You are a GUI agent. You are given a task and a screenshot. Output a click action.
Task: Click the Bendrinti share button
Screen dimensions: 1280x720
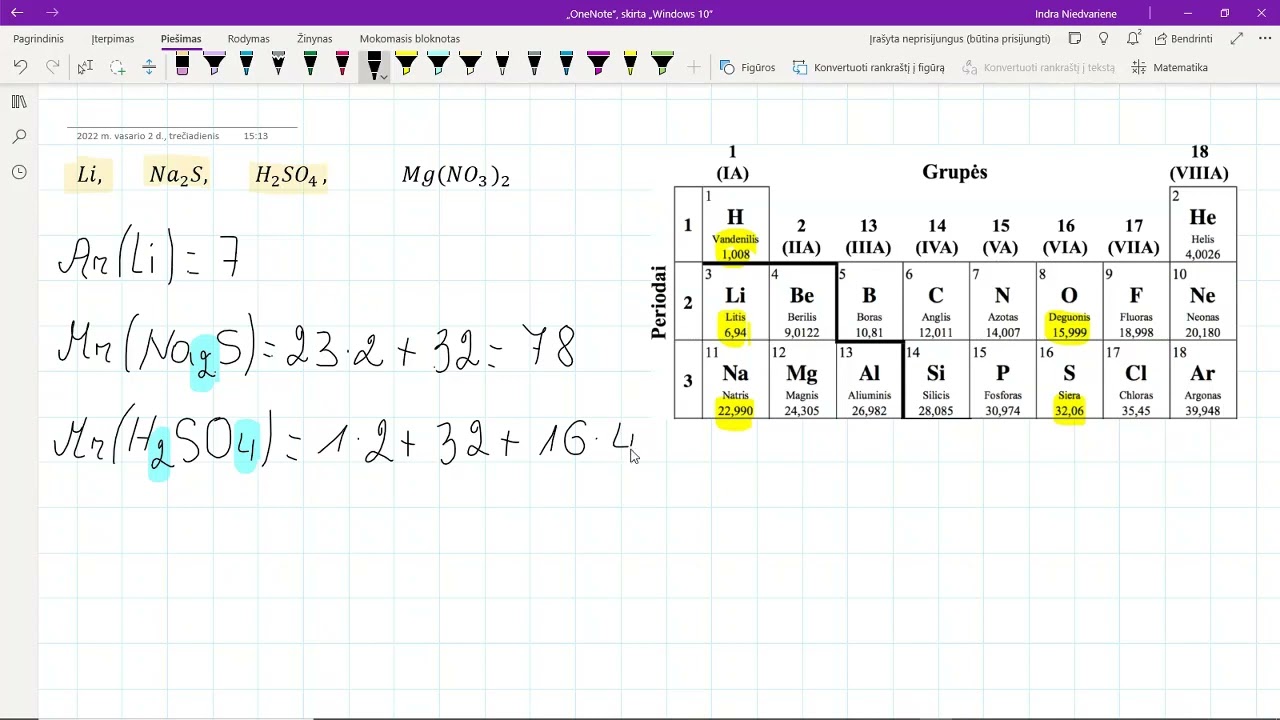pyautogui.click(x=1183, y=39)
